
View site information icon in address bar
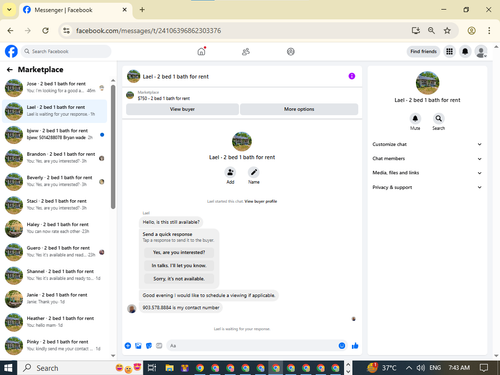pyautogui.click(x=67, y=31)
